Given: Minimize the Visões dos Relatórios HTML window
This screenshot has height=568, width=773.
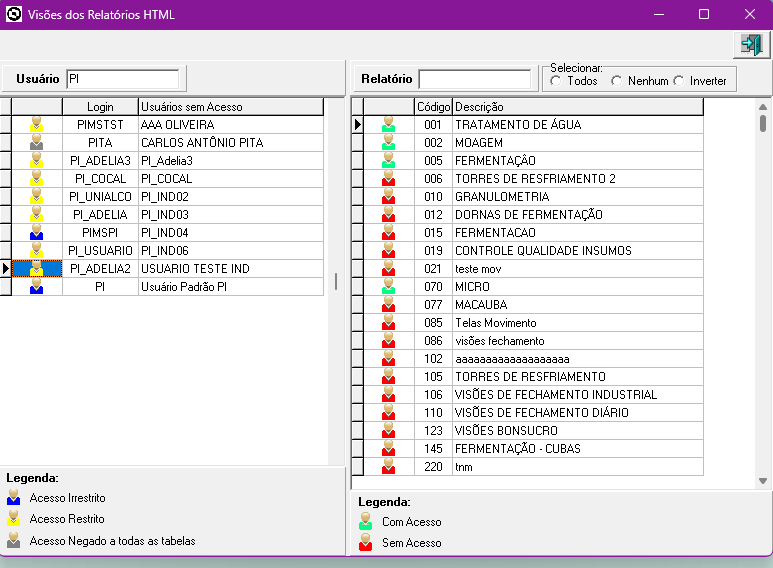Looking at the screenshot, I should (659, 14).
